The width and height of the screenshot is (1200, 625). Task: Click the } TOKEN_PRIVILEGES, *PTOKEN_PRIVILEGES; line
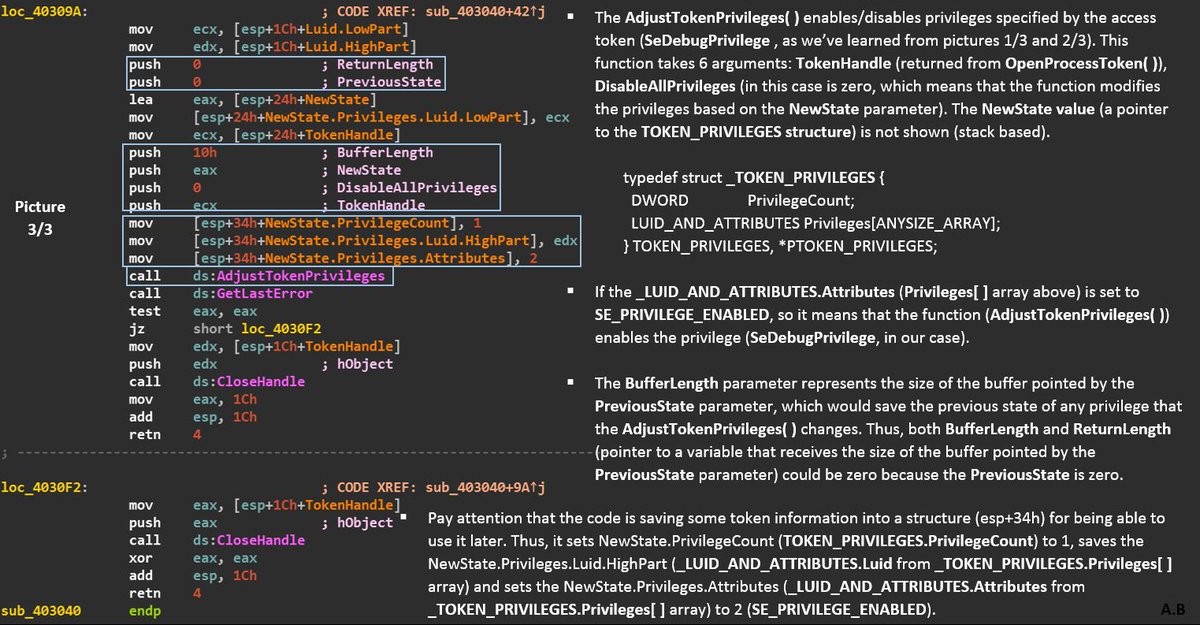click(x=780, y=245)
